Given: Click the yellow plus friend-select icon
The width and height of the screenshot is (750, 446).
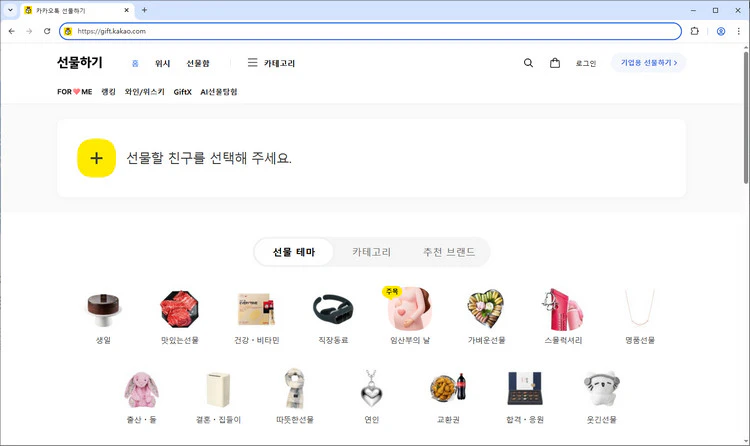Looking at the screenshot, I should click(x=96, y=158).
